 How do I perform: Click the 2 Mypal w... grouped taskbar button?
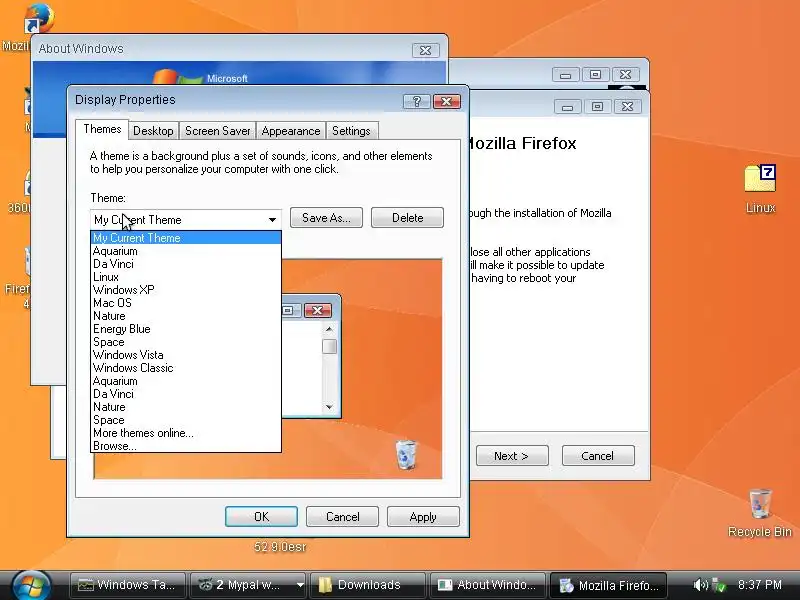[x=242, y=585]
